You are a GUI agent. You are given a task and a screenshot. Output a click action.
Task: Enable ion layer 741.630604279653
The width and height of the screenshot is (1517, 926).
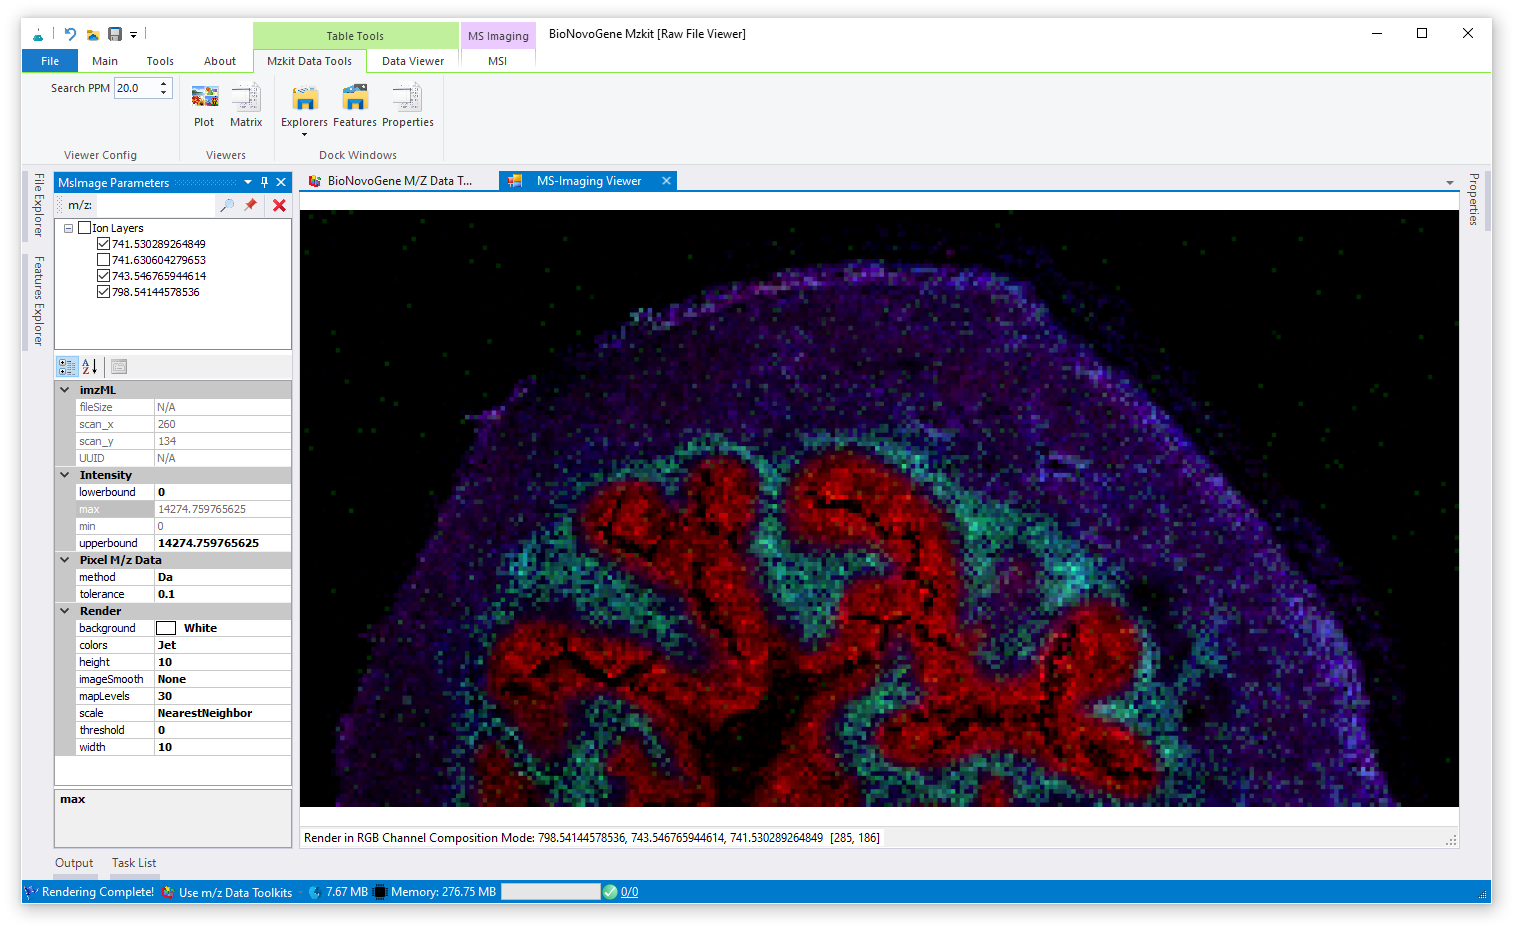click(104, 260)
